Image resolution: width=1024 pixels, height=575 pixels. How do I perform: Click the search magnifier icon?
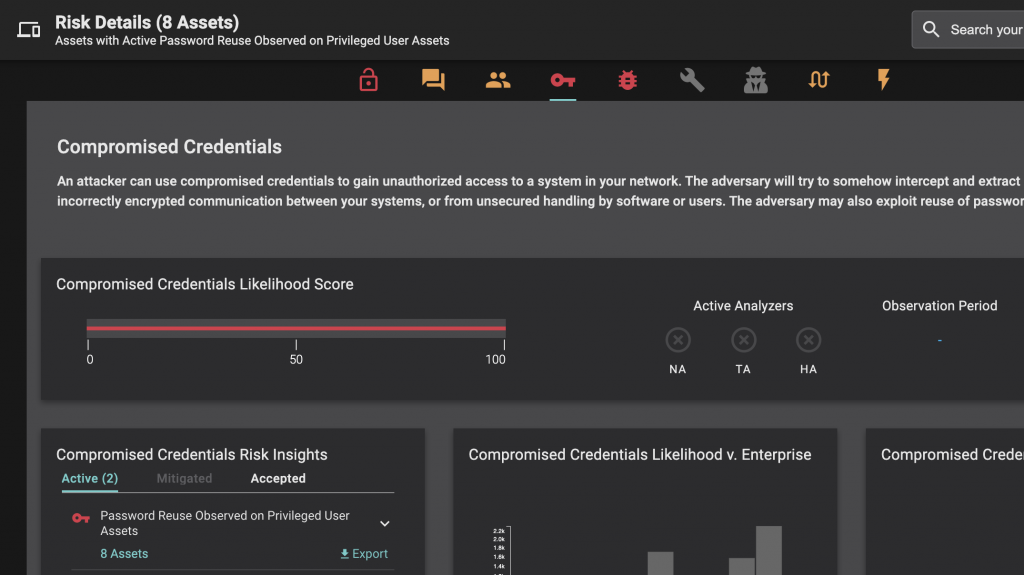(931, 29)
